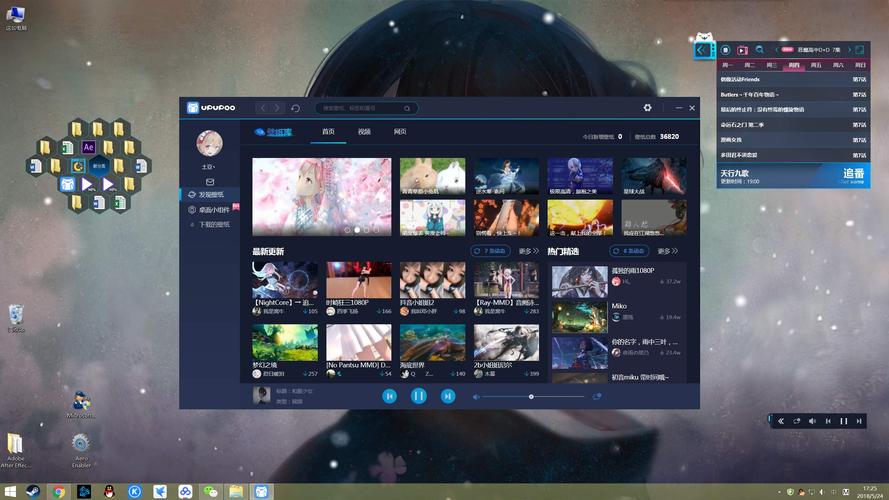Open the Miko entry in 热门精选
The image size is (889, 500).
(x=619, y=317)
